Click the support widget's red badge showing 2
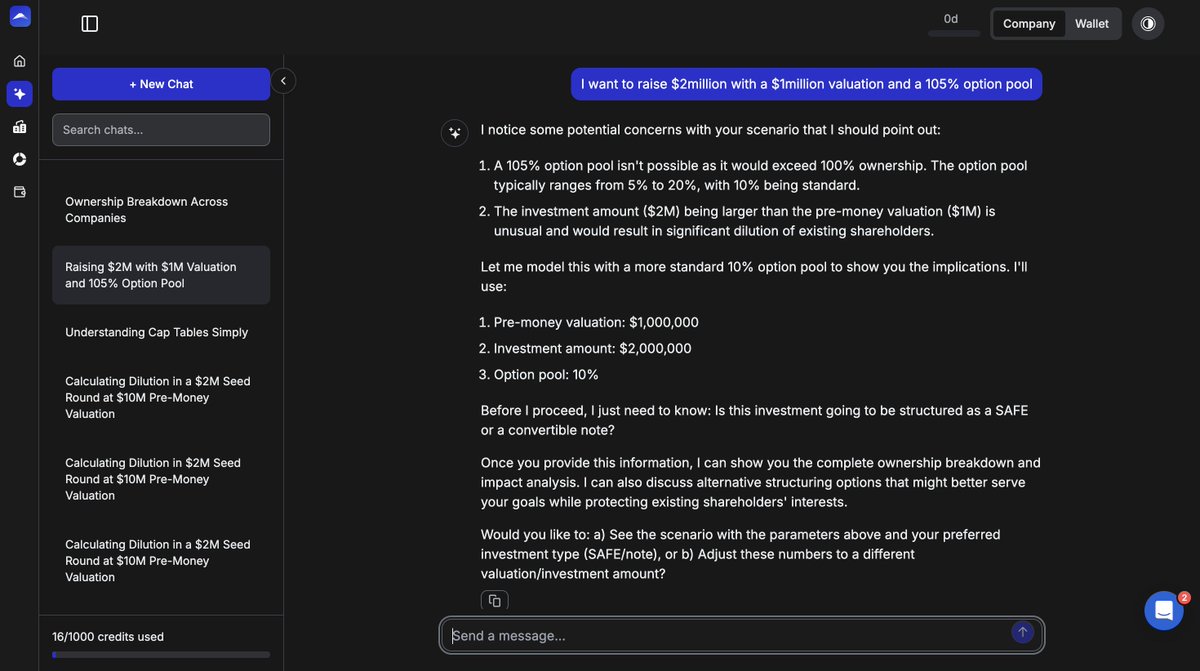The height and width of the screenshot is (671, 1200). pyautogui.click(x=1184, y=598)
